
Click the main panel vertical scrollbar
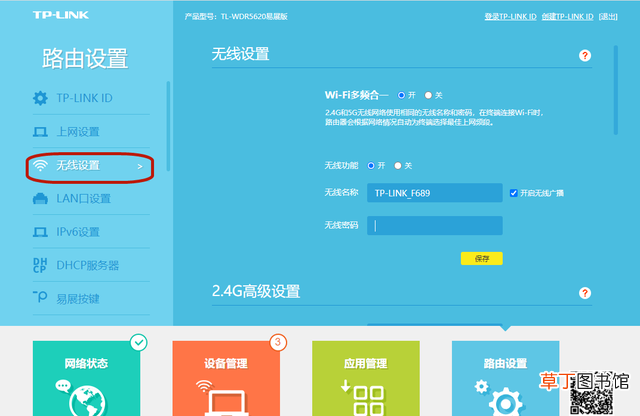pos(616,90)
